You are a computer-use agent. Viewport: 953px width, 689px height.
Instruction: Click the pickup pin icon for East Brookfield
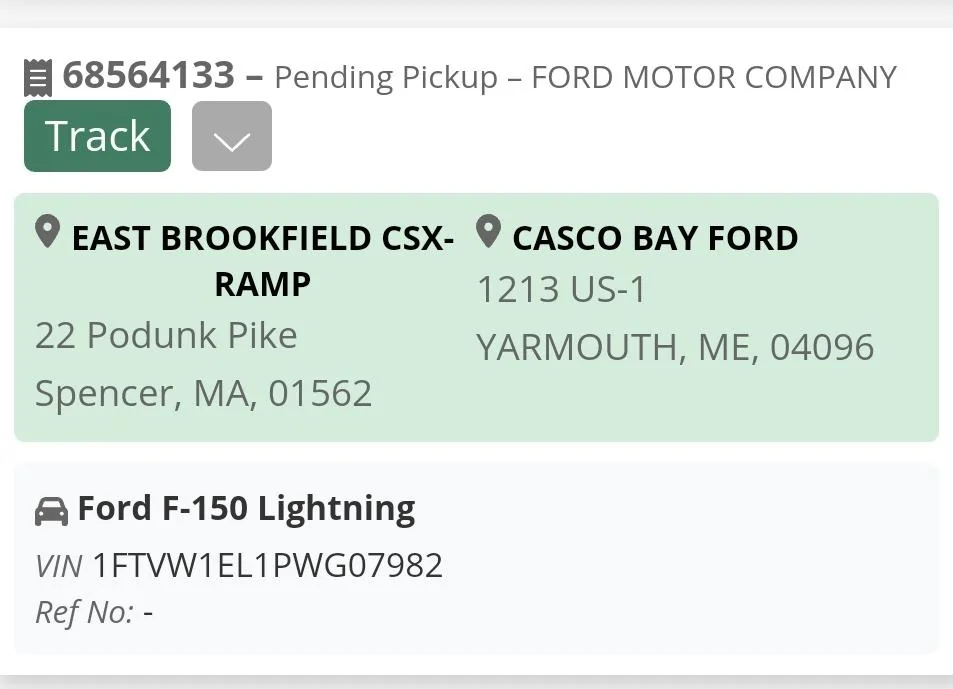[47, 233]
